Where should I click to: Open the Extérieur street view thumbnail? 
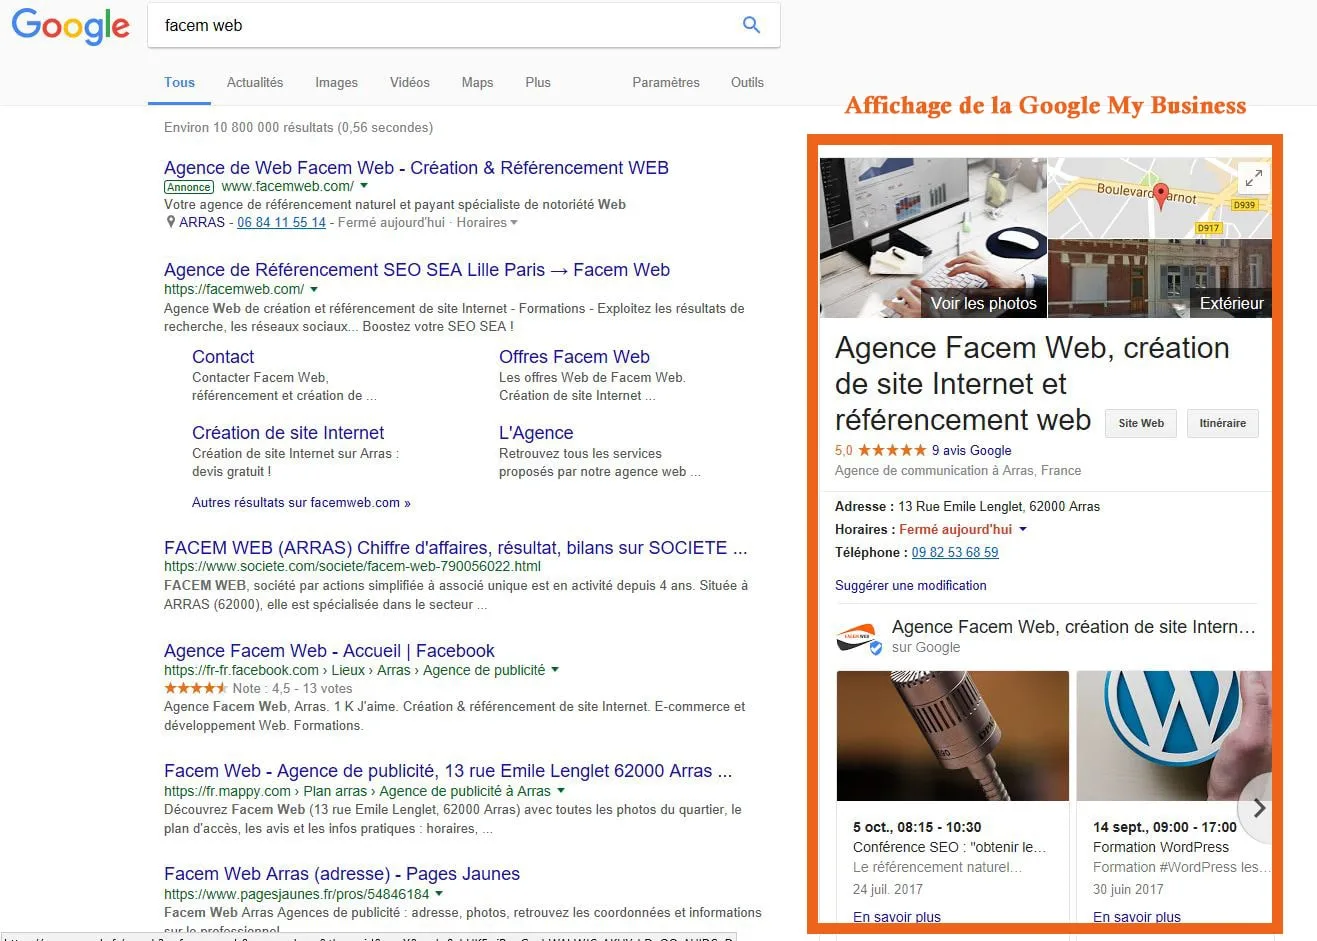click(x=1160, y=279)
